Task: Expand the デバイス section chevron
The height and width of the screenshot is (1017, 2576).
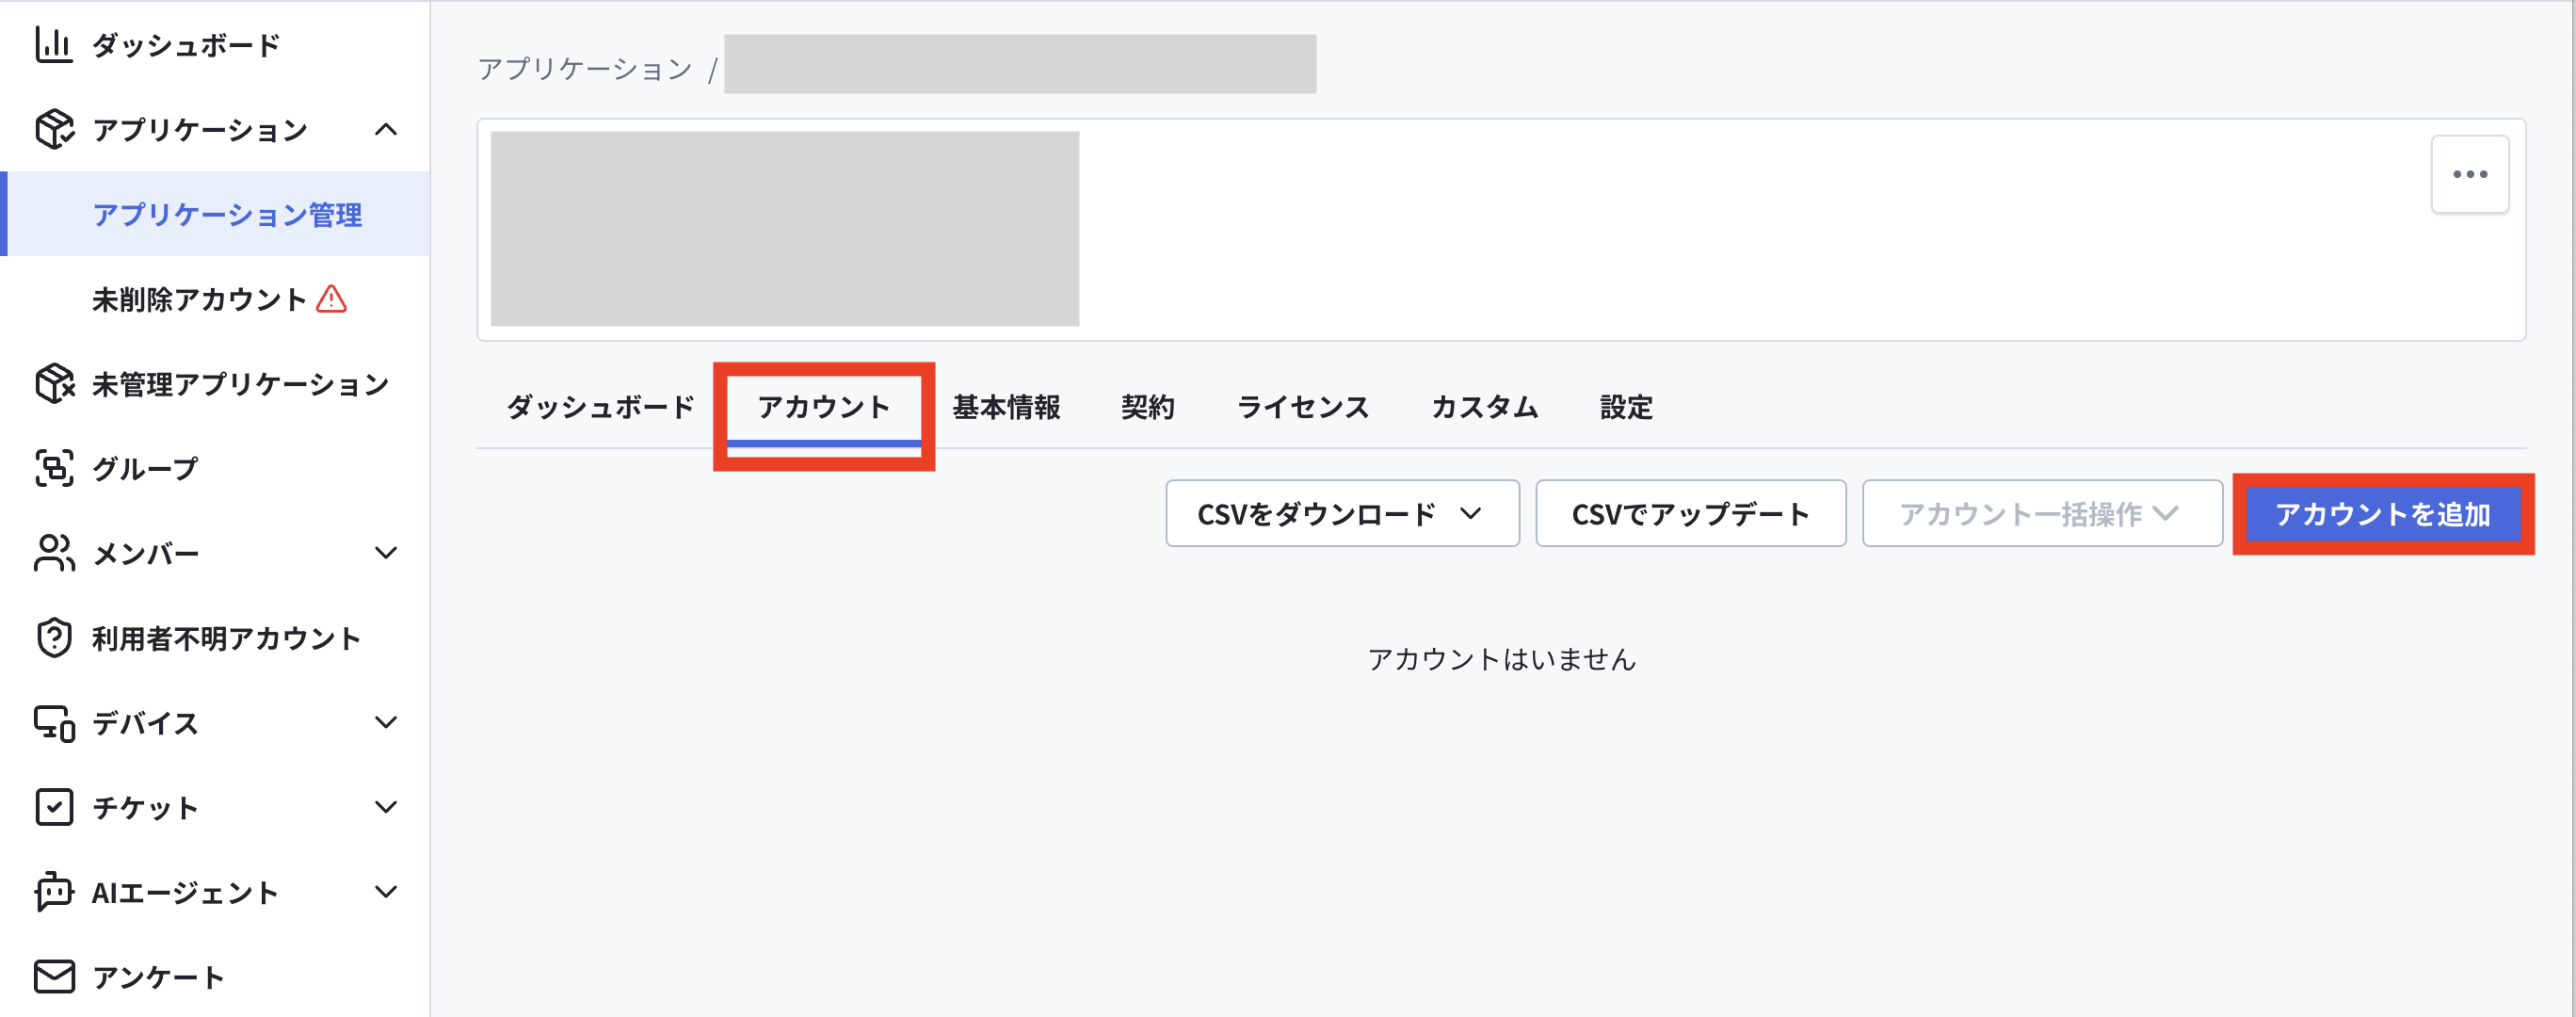Action: pos(386,723)
